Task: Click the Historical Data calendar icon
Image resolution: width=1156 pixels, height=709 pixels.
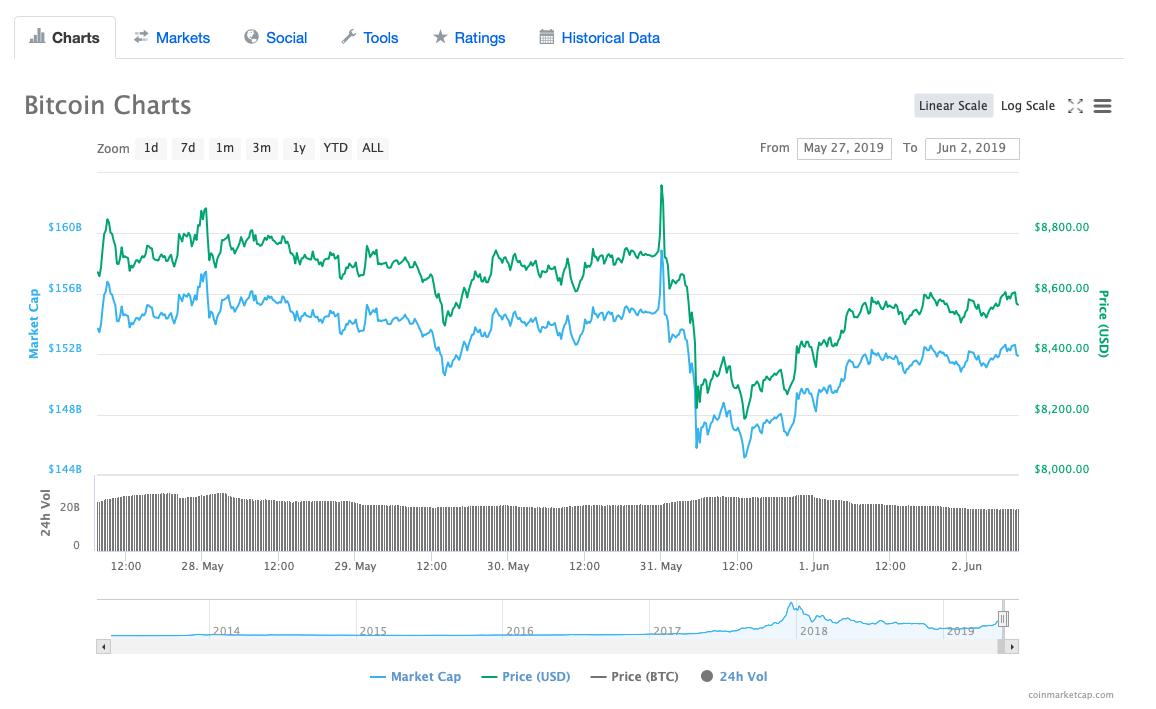Action: tap(547, 37)
